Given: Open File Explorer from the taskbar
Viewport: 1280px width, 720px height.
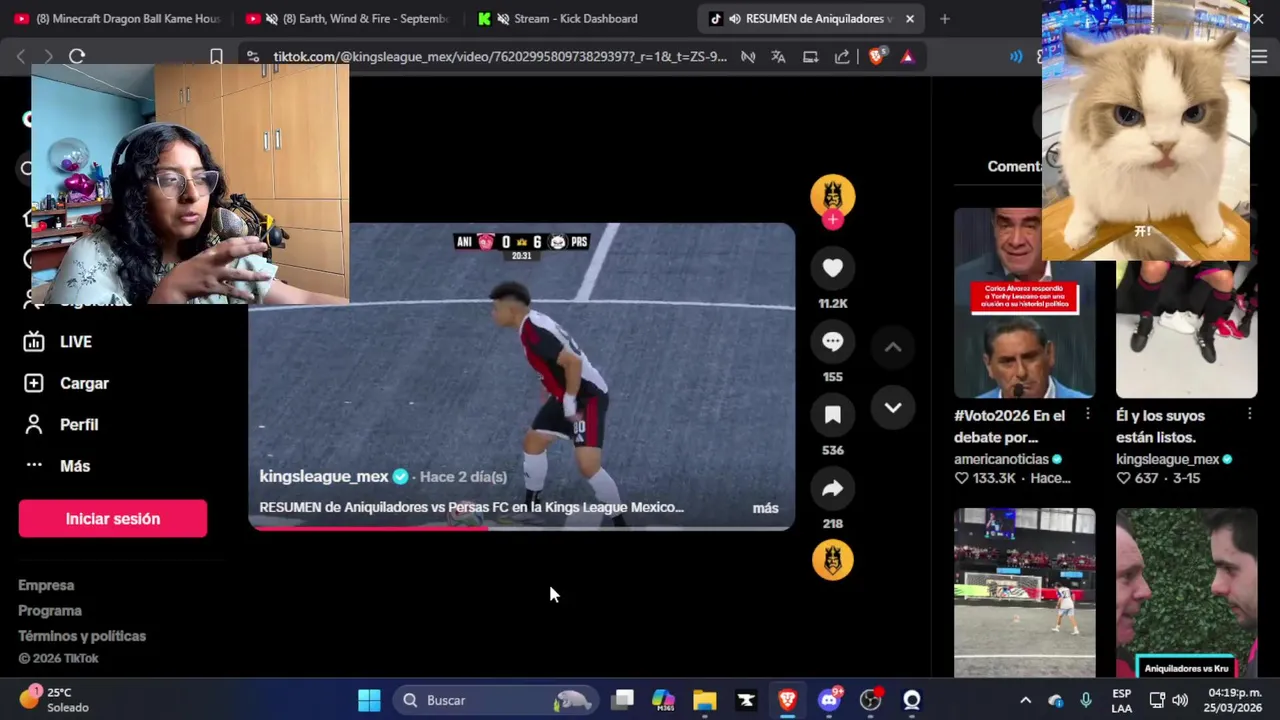Looking at the screenshot, I should 705,700.
